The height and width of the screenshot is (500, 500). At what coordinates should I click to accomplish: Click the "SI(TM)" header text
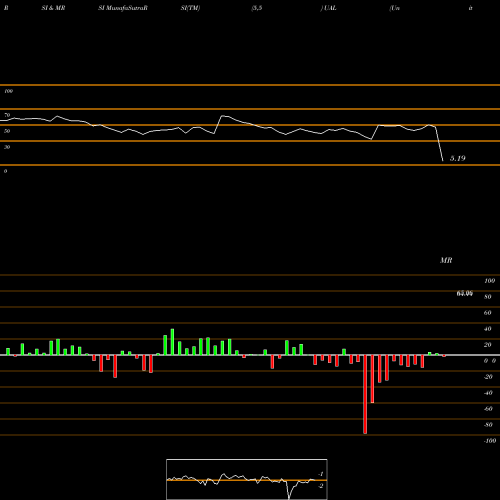click(190, 8)
